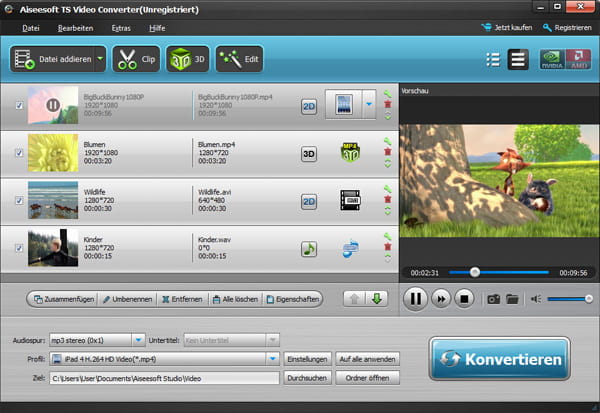
Task: Adjust the volume slider
Action: pyautogui.click(x=570, y=299)
